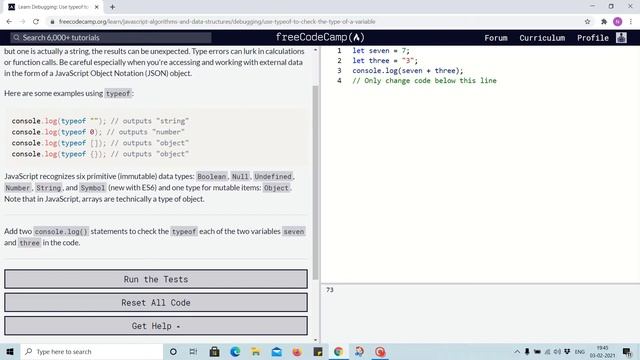
Task: Click the profile avatar image in navbar
Action: pyautogui.click(x=621, y=38)
